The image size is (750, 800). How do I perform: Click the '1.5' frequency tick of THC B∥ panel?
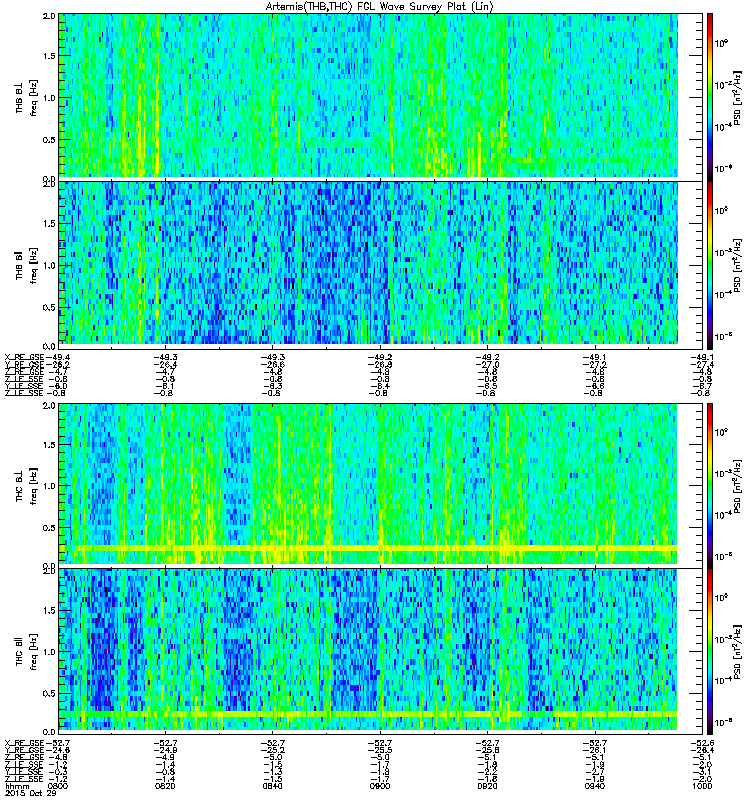pyautogui.click(x=49, y=610)
